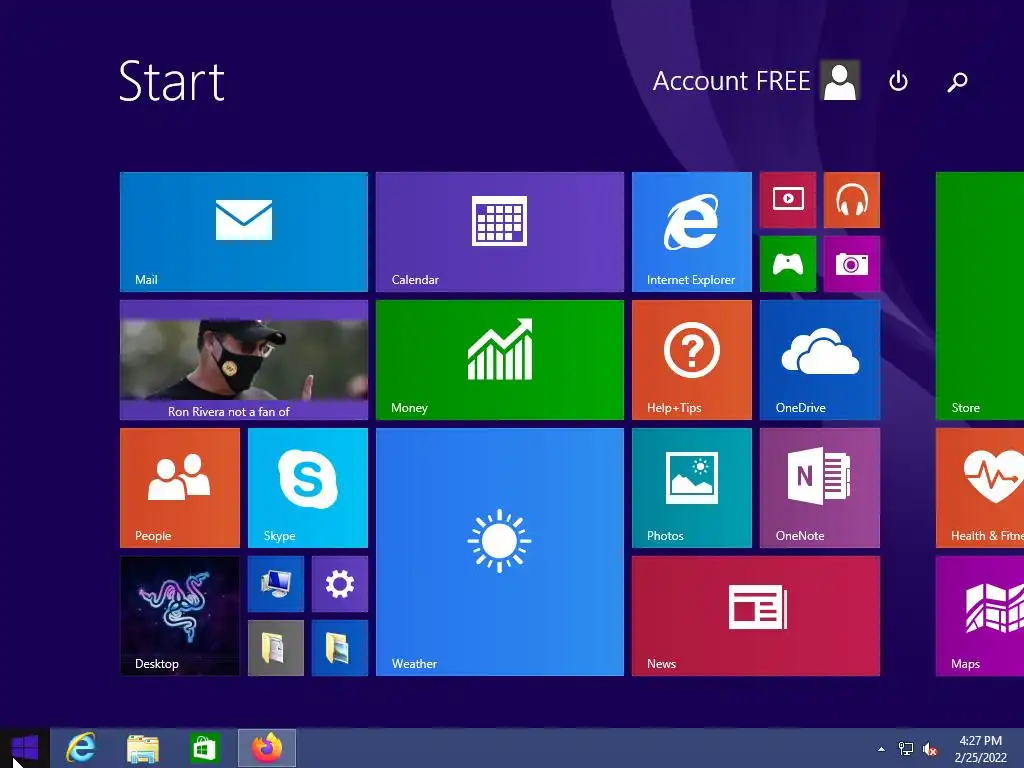
Task: Open the Store tile
Action: [x=980, y=296]
